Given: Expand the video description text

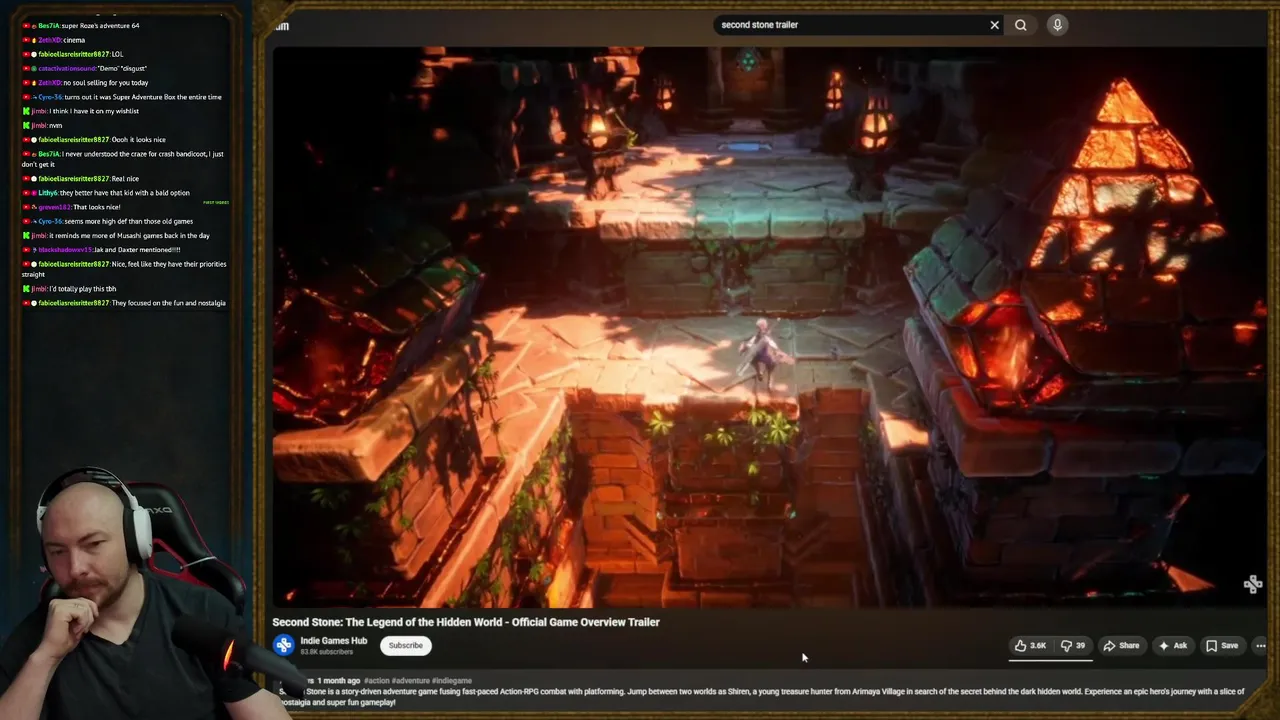Looking at the screenshot, I should coord(762,697).
